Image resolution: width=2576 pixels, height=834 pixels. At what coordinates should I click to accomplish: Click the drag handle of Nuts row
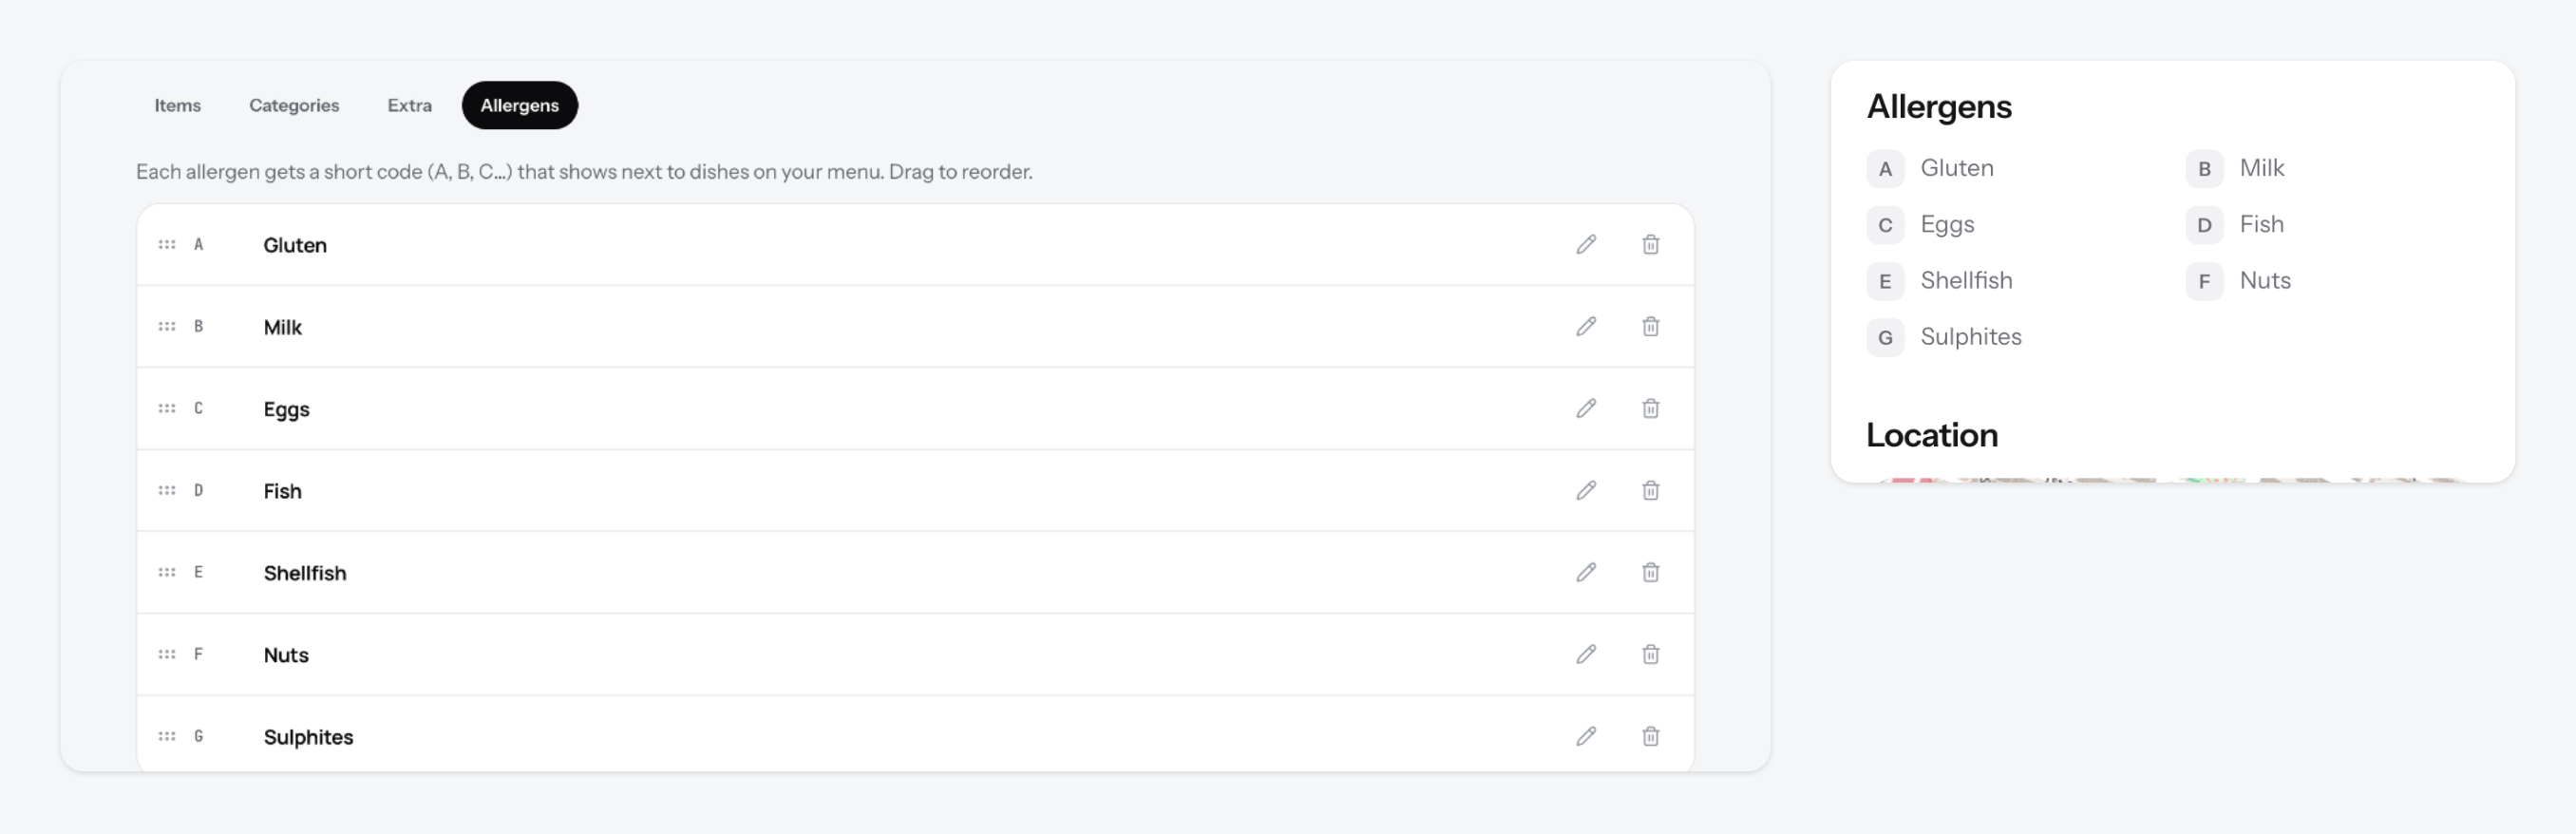click(167, 655)
